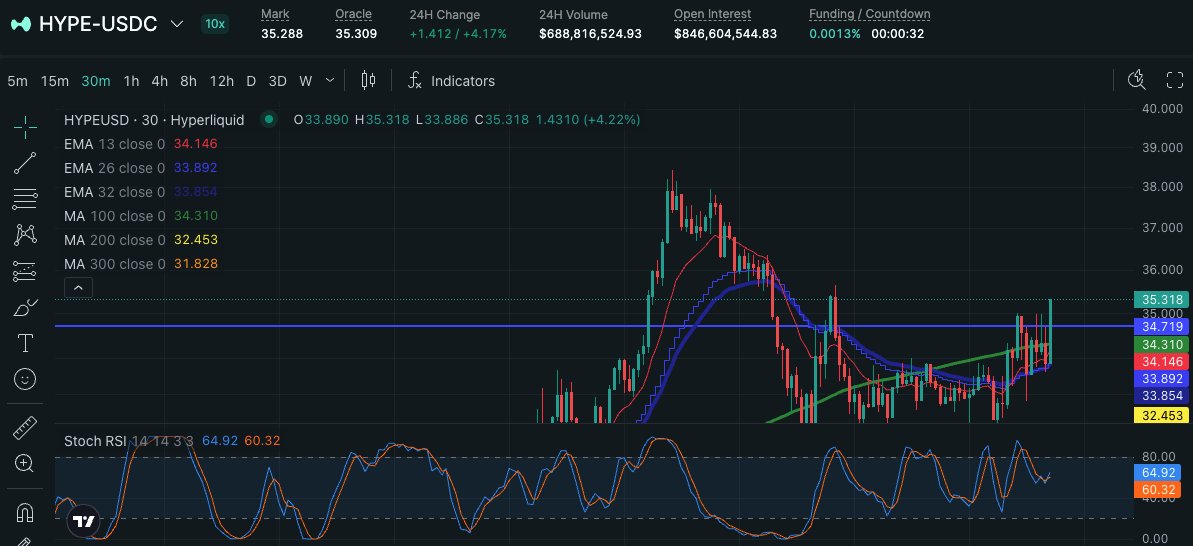
Task: Select the trend line drawing tool
Action: tap(25, 163)
